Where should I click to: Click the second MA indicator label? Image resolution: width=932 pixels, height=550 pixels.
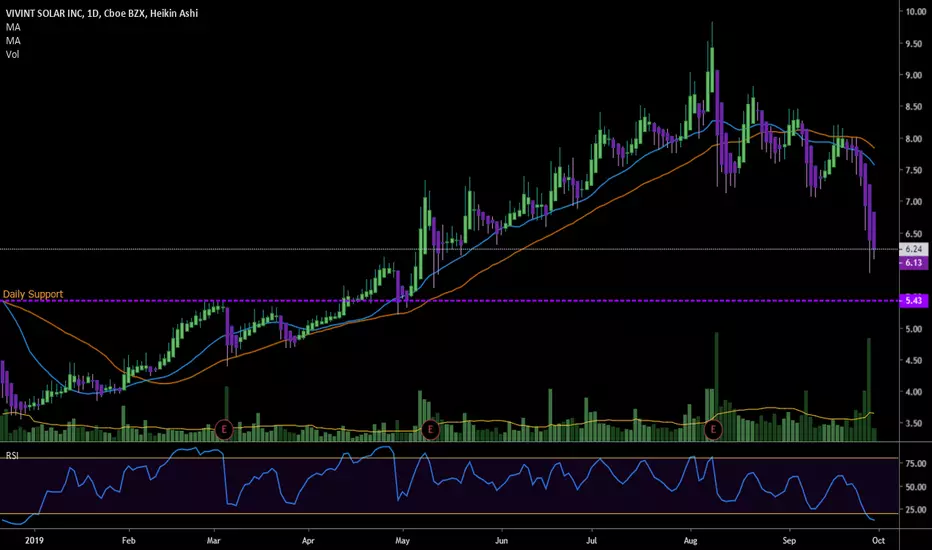pos(13,40)
